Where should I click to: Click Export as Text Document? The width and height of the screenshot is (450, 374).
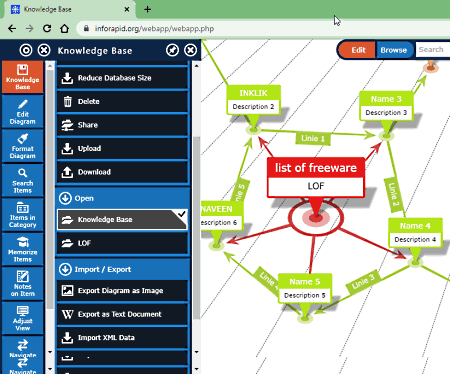point(122,314)
